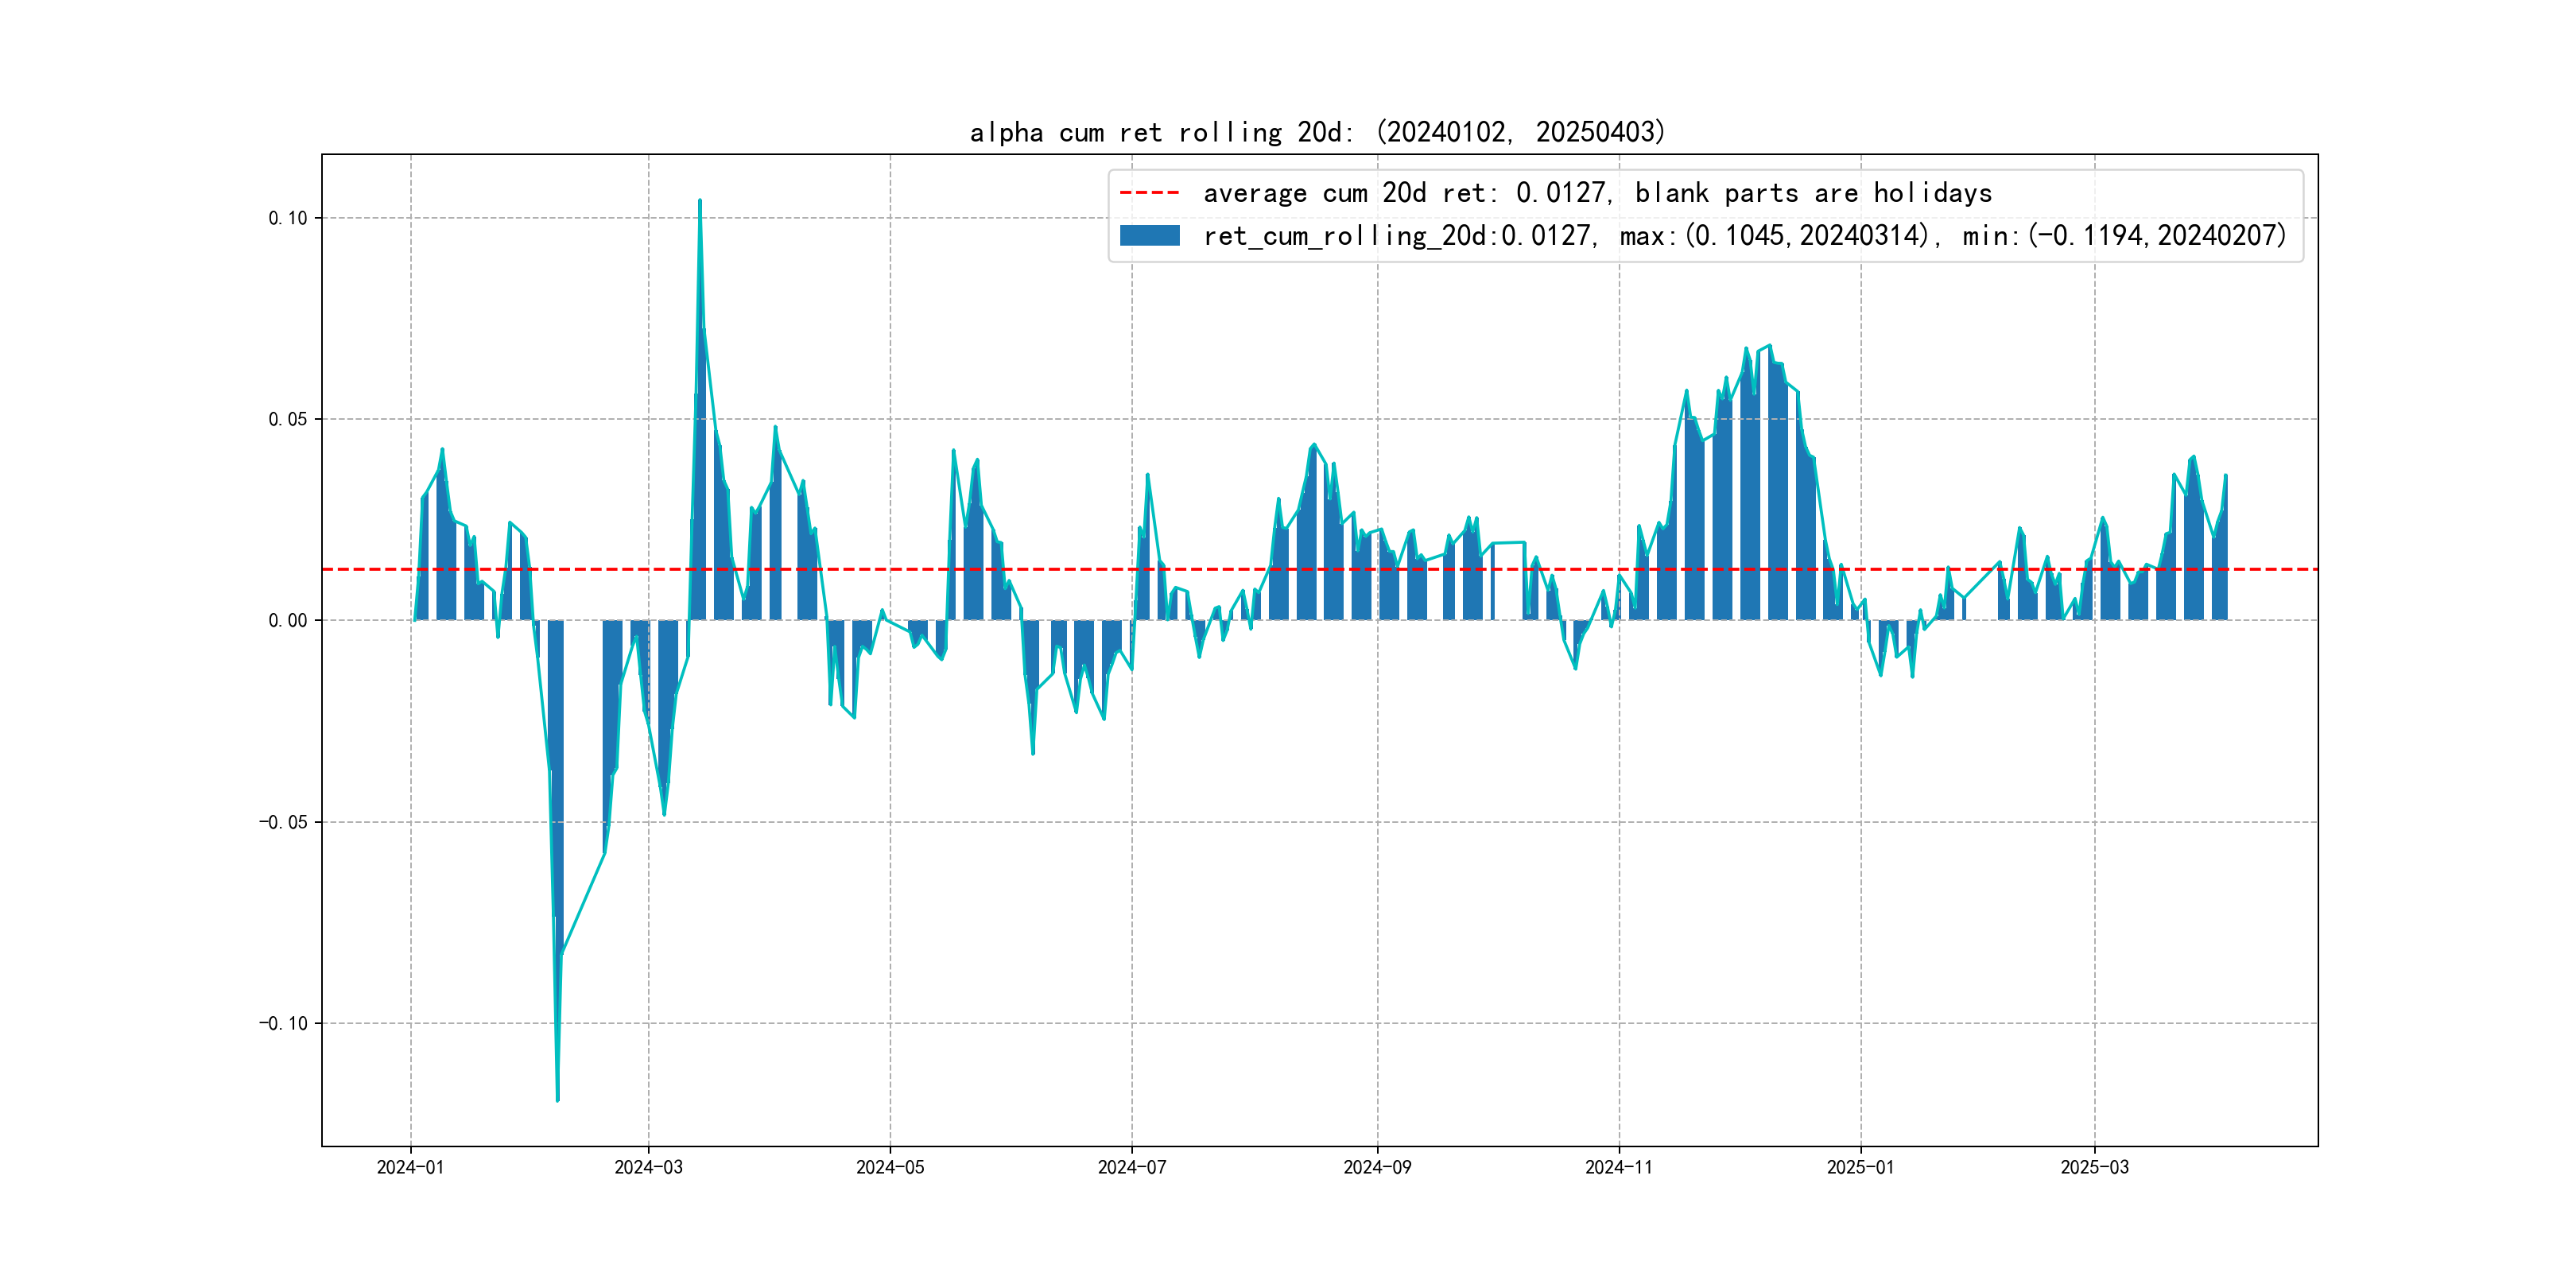Screen dimensions: 2576x1288
Task: Click the chart title text
Action: pos(1317,132)
